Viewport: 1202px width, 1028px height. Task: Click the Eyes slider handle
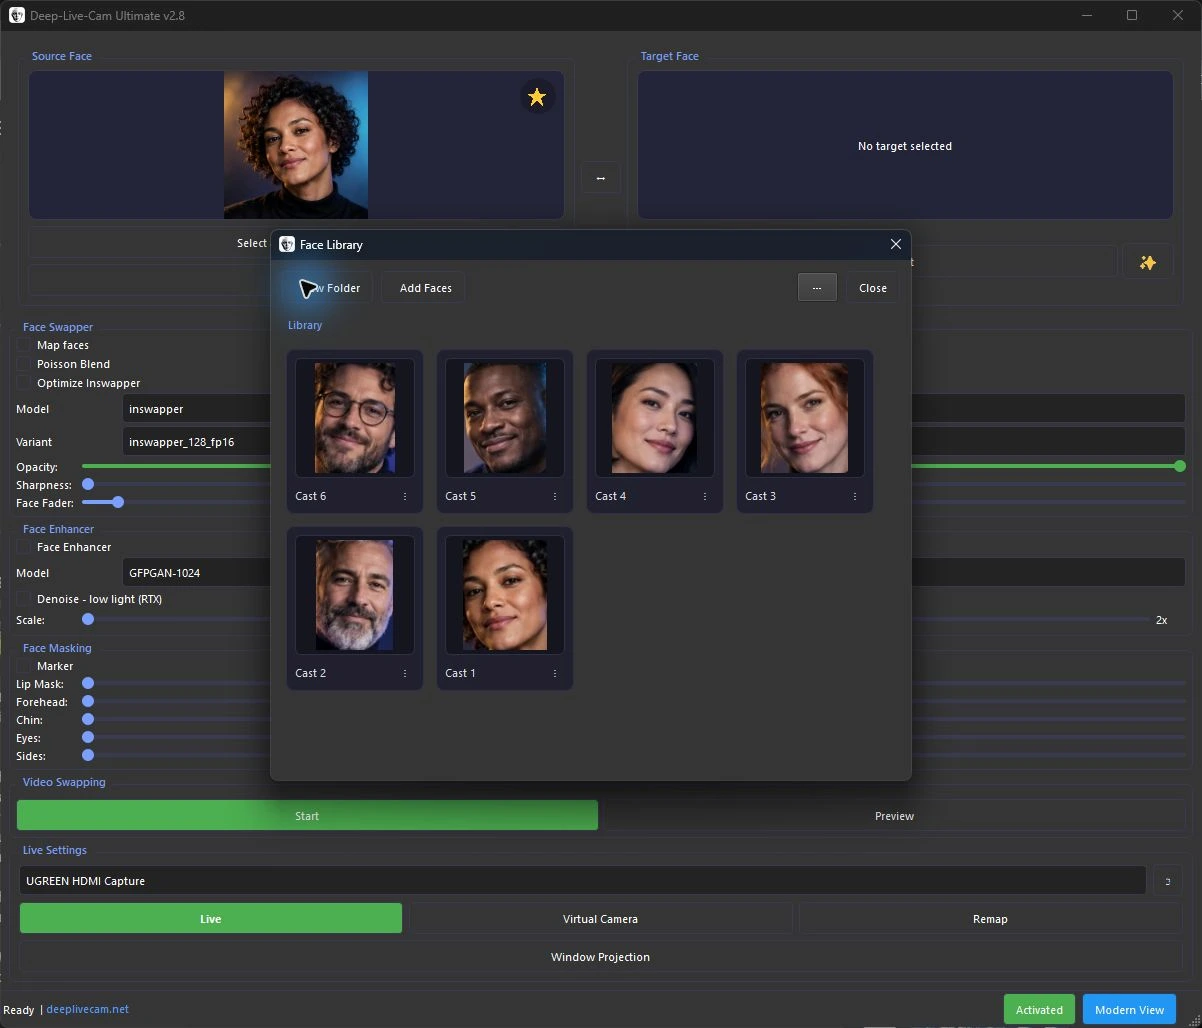[x=88, y=738]
